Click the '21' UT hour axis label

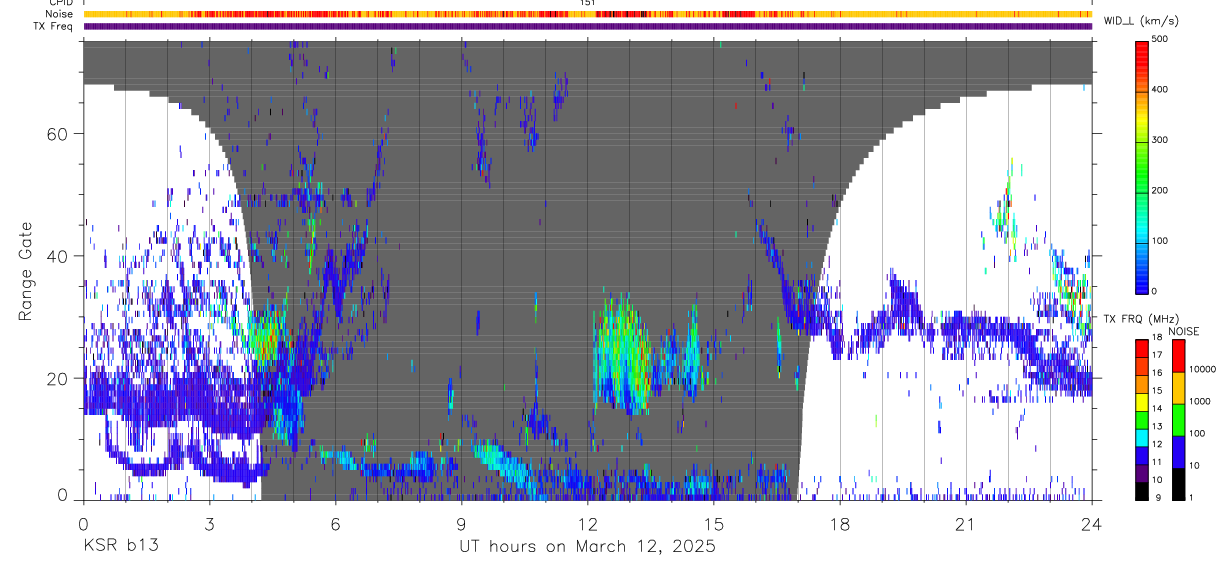click(x=965, y=523)
